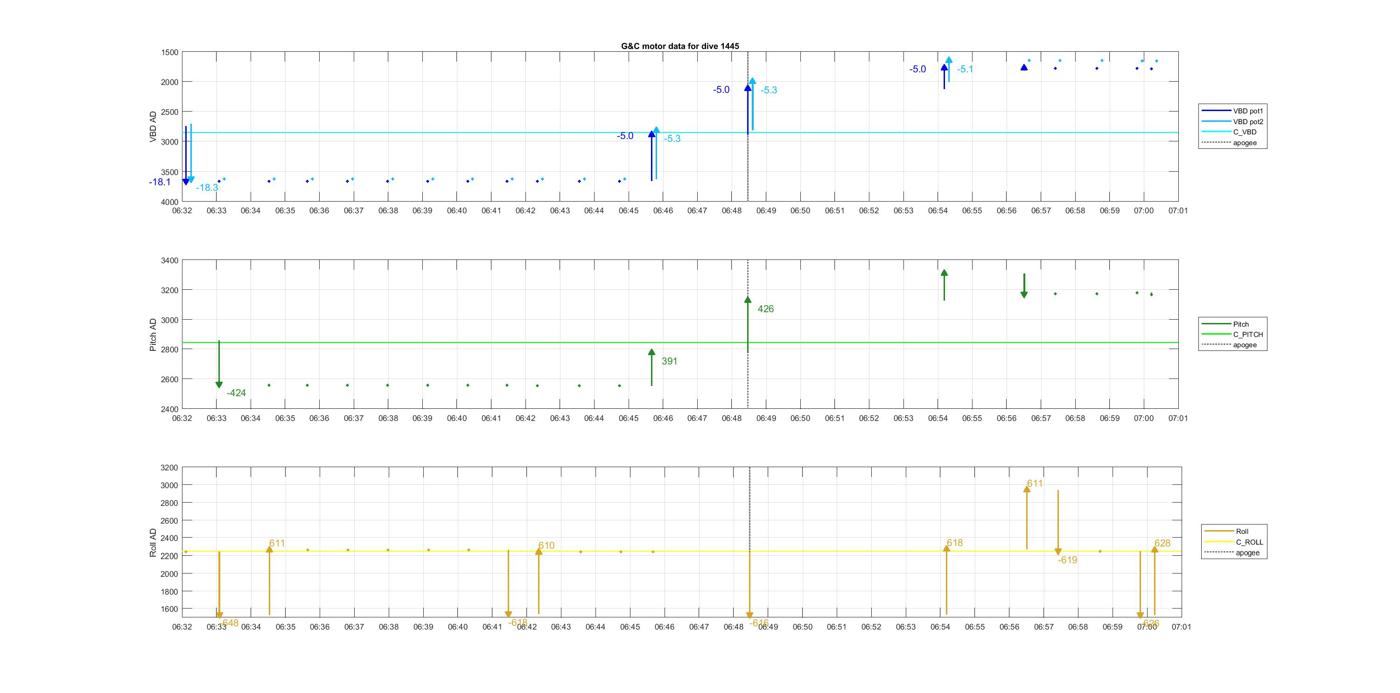Click the title "G&C motor data for dive 1445"
The image size is (1400, 693).
[x=680, y=46]
